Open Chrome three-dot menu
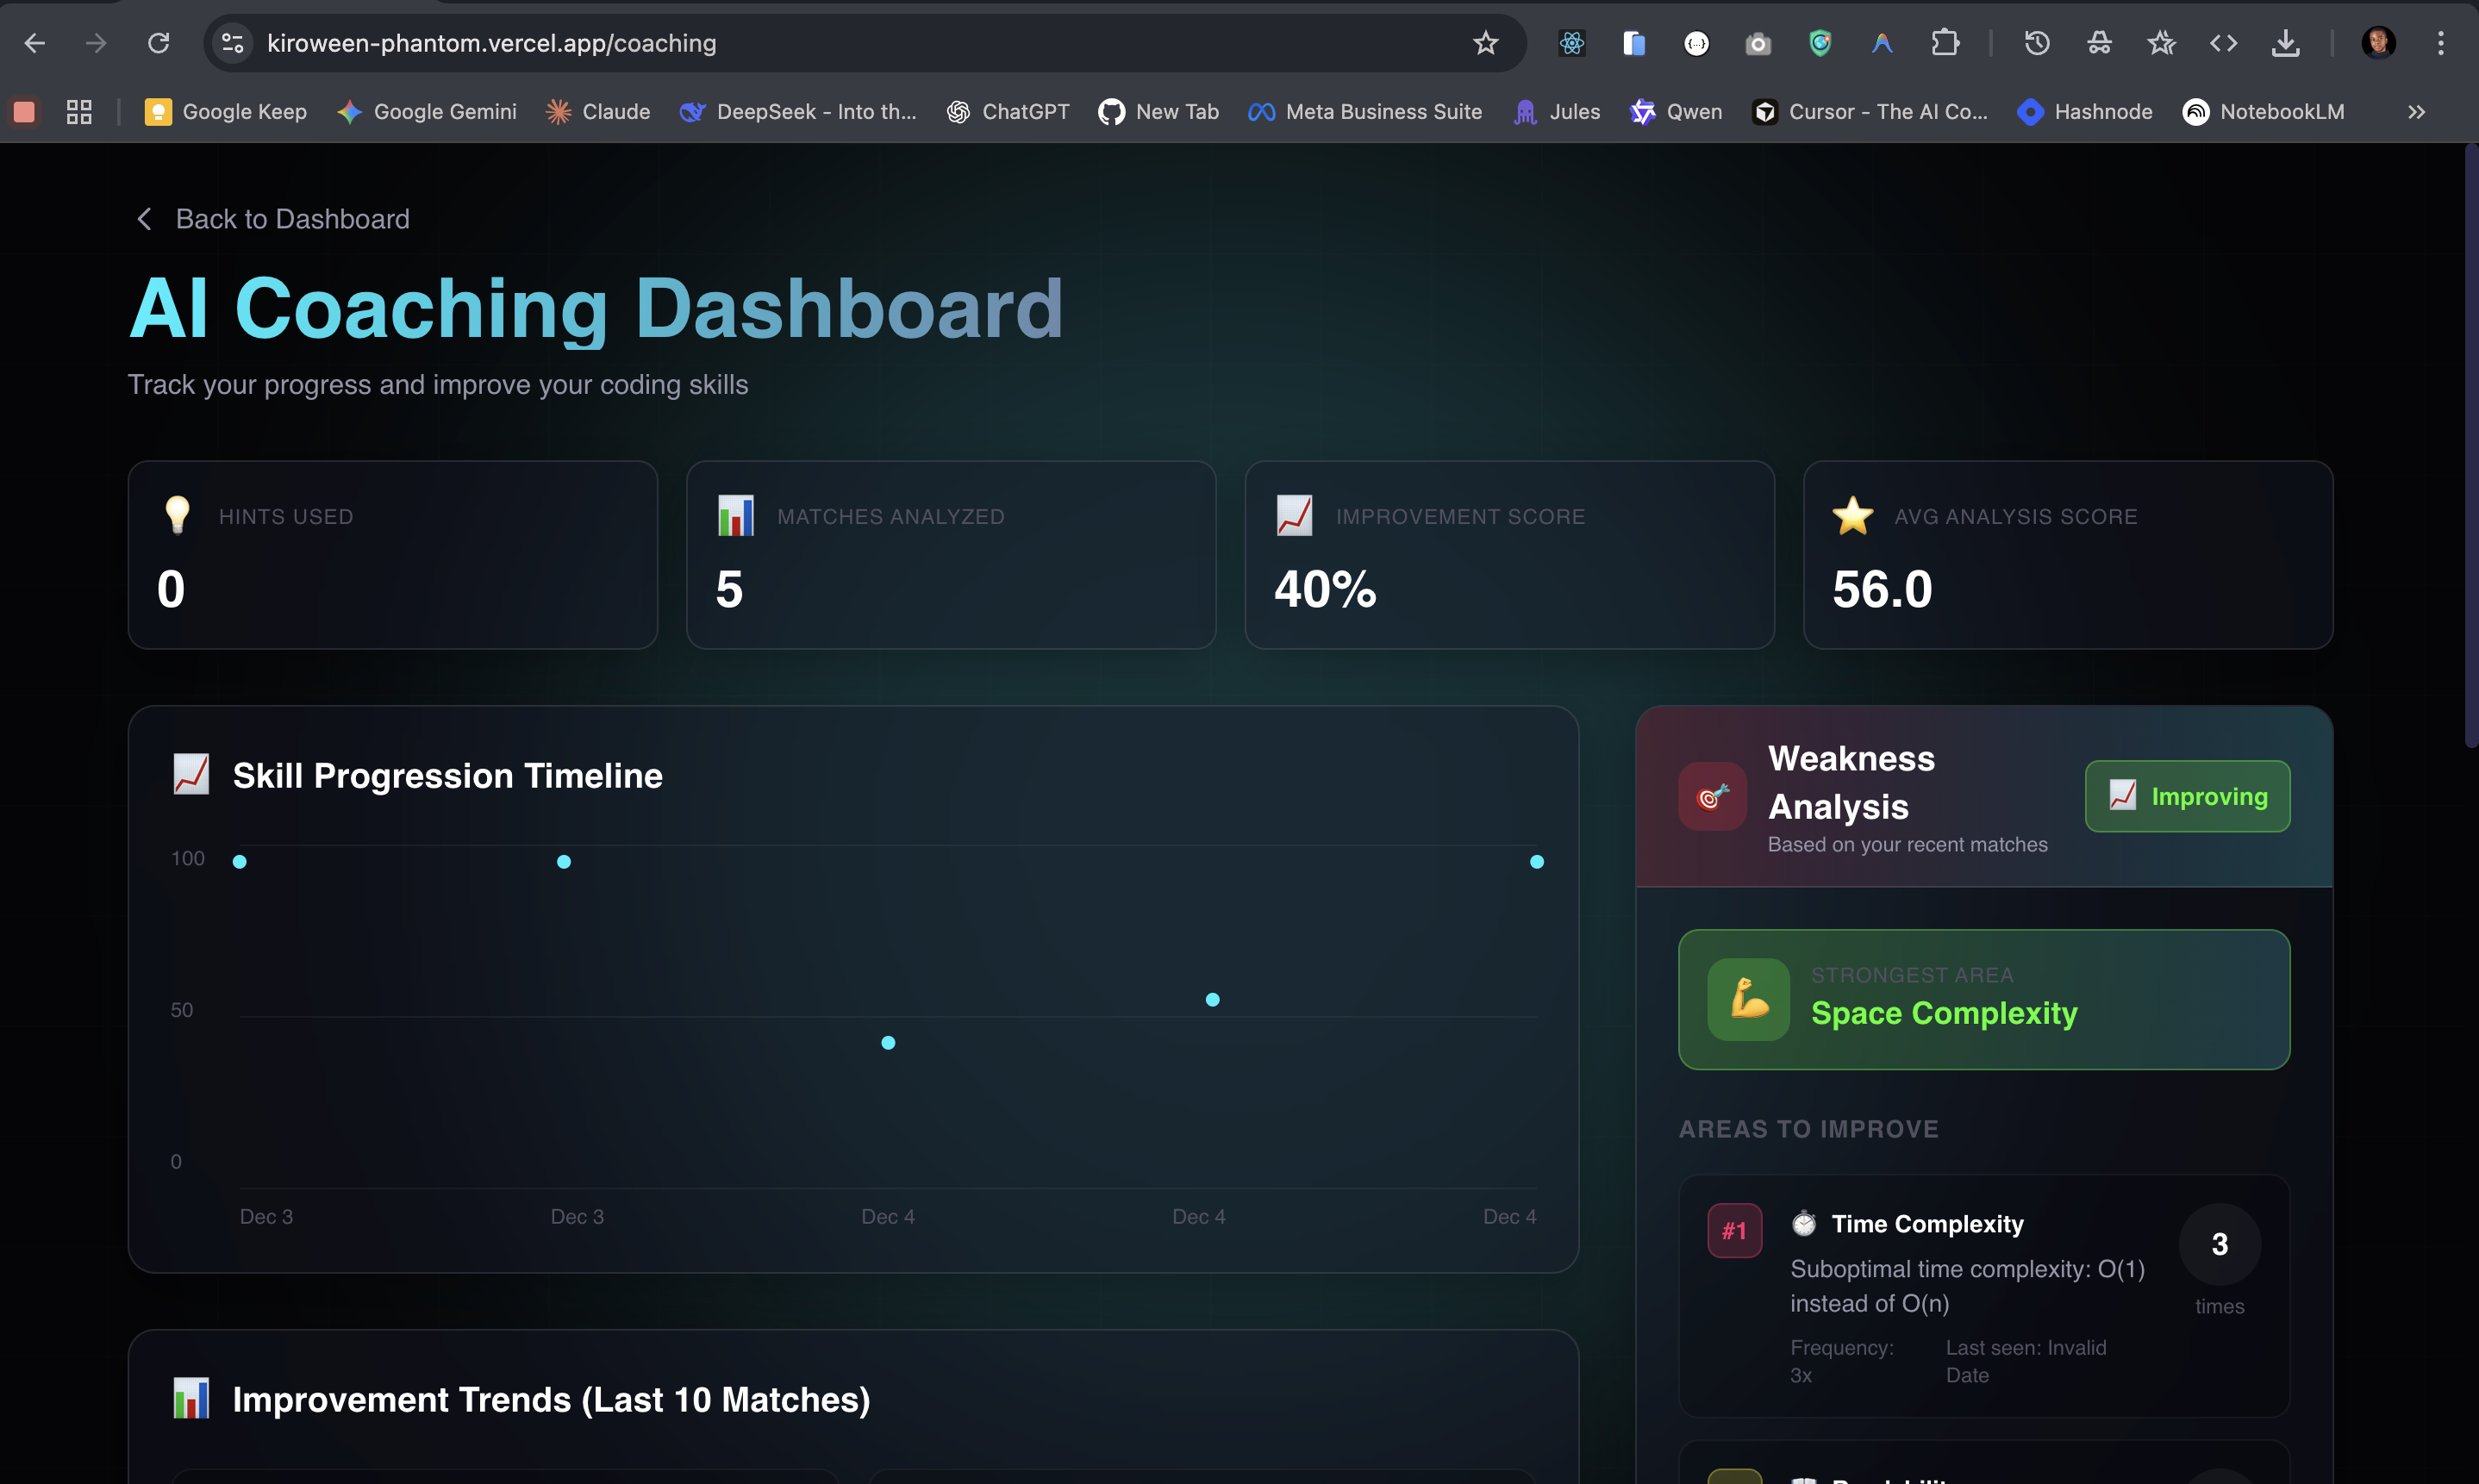The height and width of the screenshot is (1484, 2479). point(2440,43)
